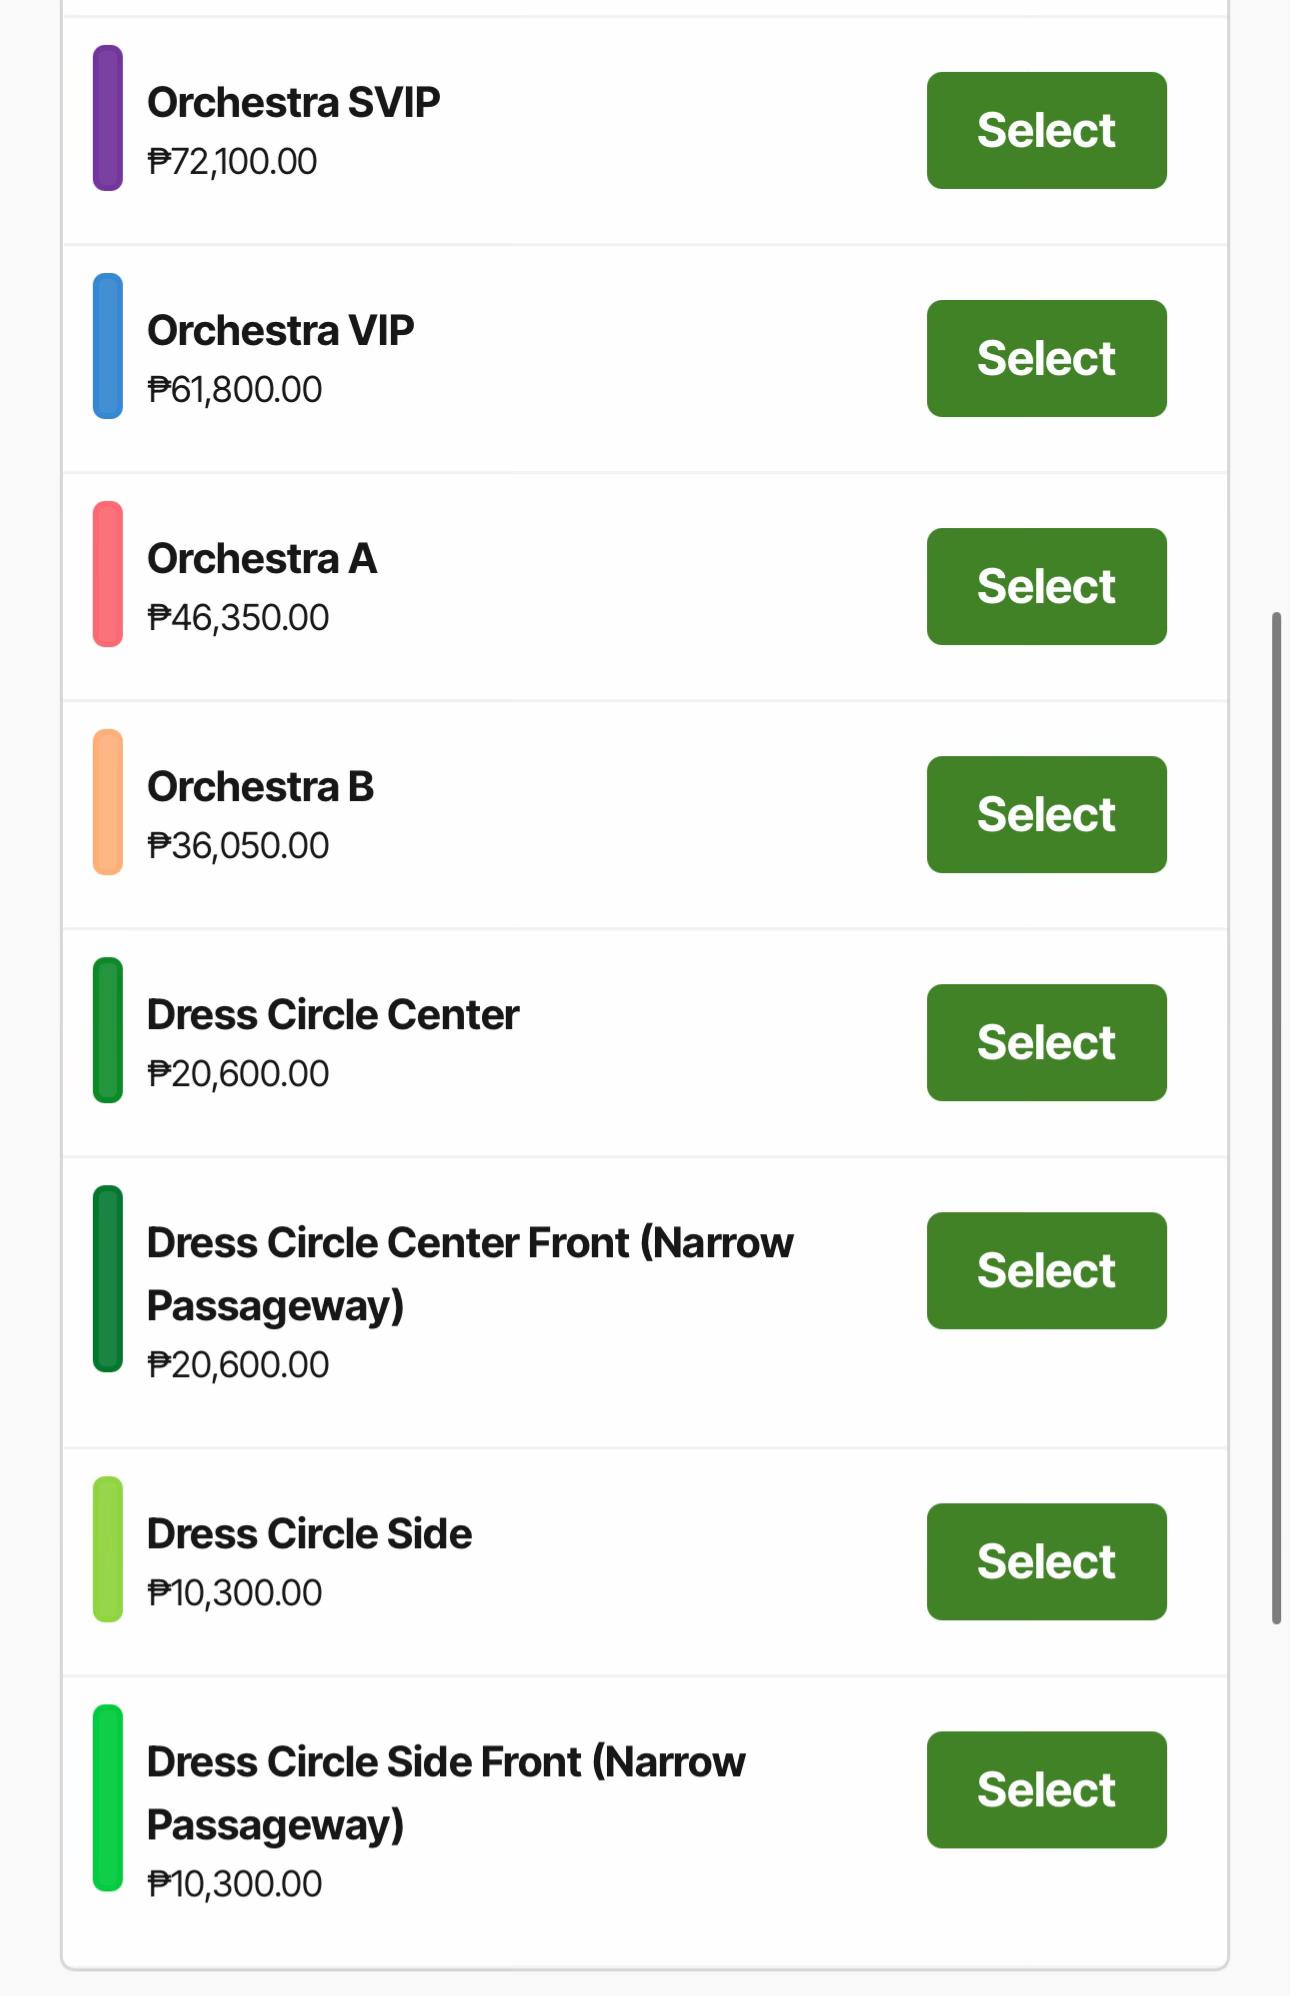Select Orchestra A ticket
The height and width of the screenshot is (1996, 1290).
(x=1046, y=586)
